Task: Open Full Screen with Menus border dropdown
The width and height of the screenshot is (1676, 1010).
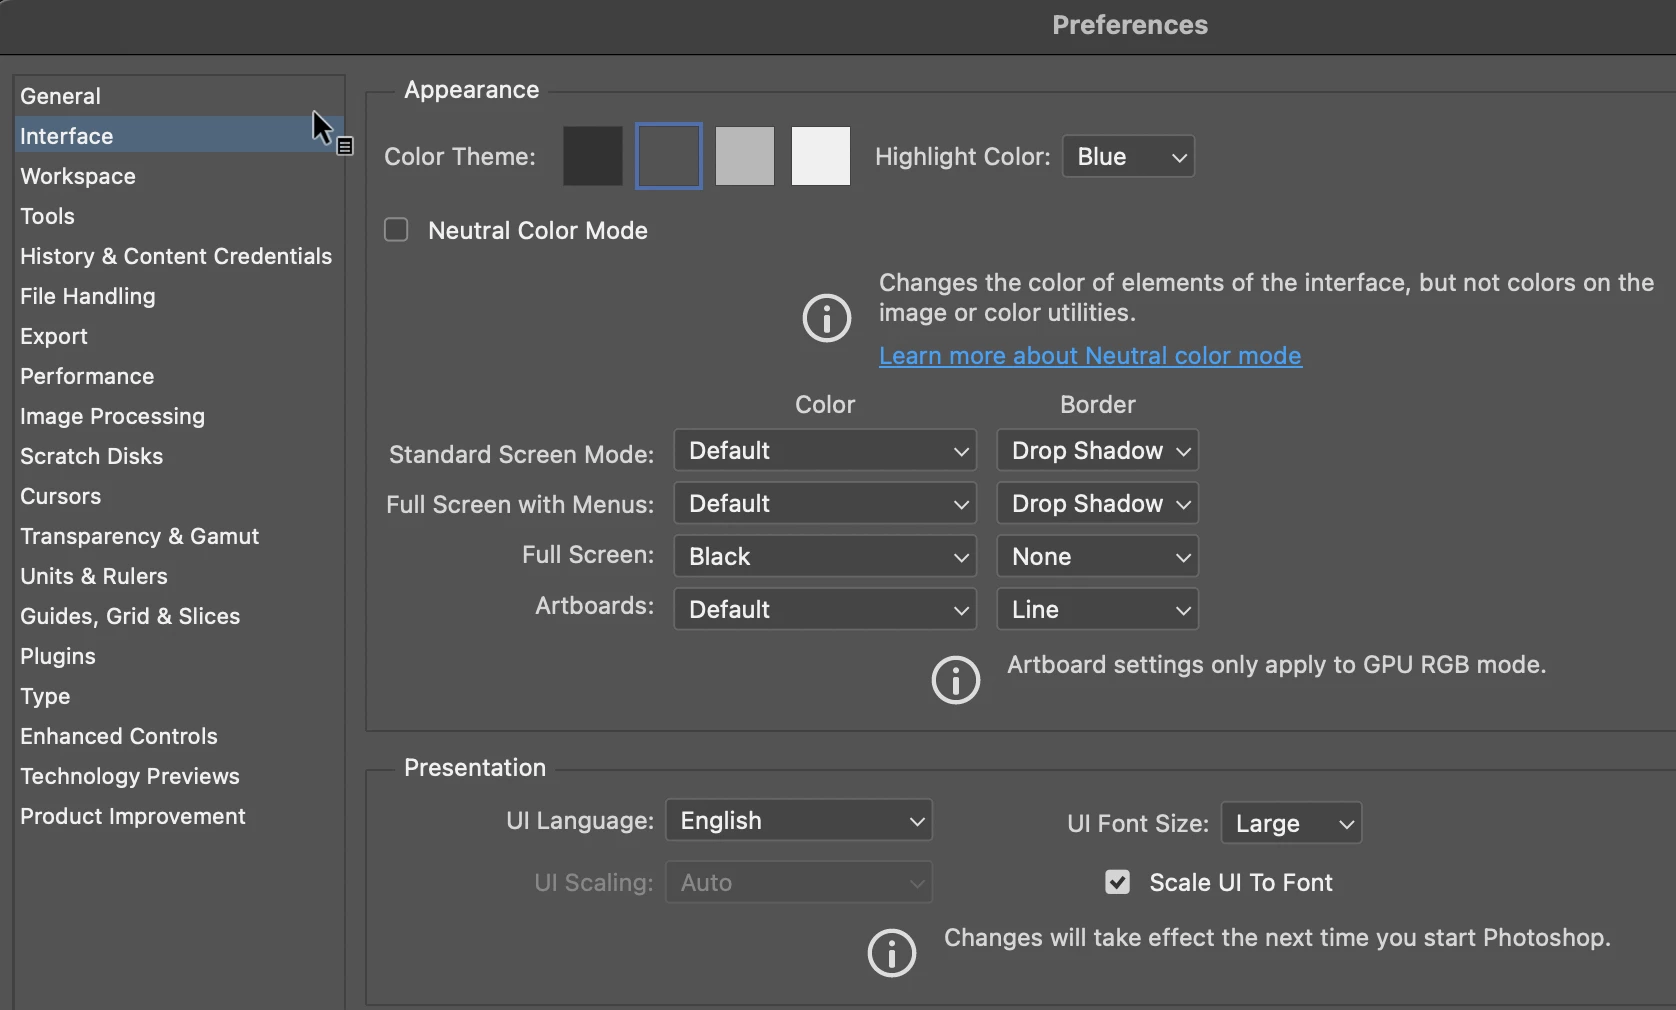Action: 1097,504
